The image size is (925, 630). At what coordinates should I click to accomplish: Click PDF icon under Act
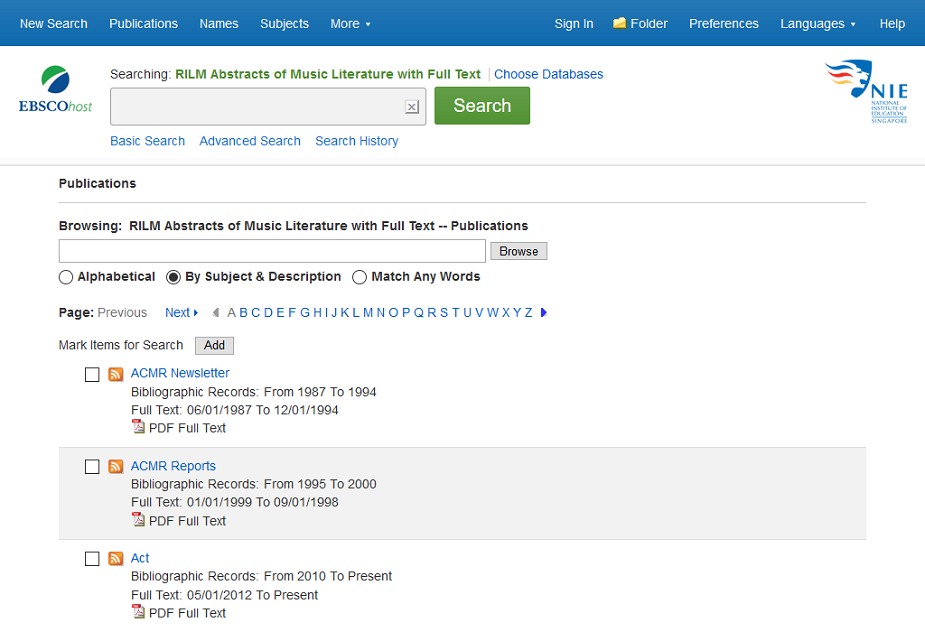click(138, 612)
